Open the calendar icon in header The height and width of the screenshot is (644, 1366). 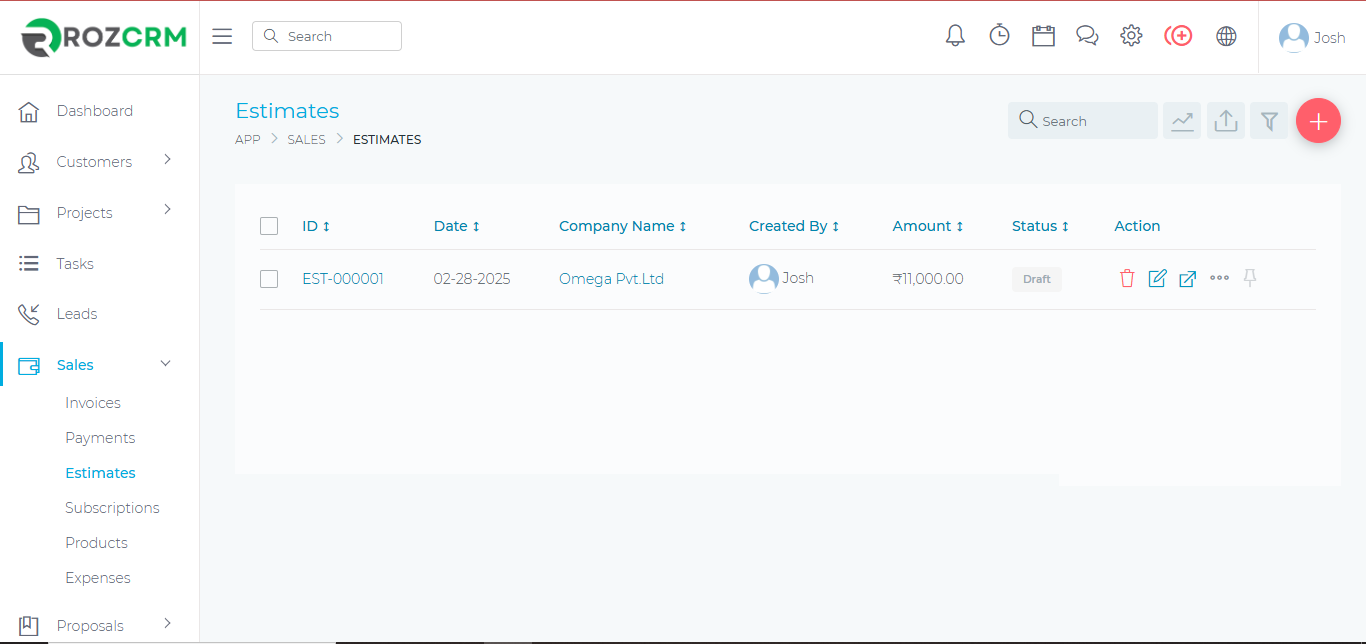(x=1043, y=36)
